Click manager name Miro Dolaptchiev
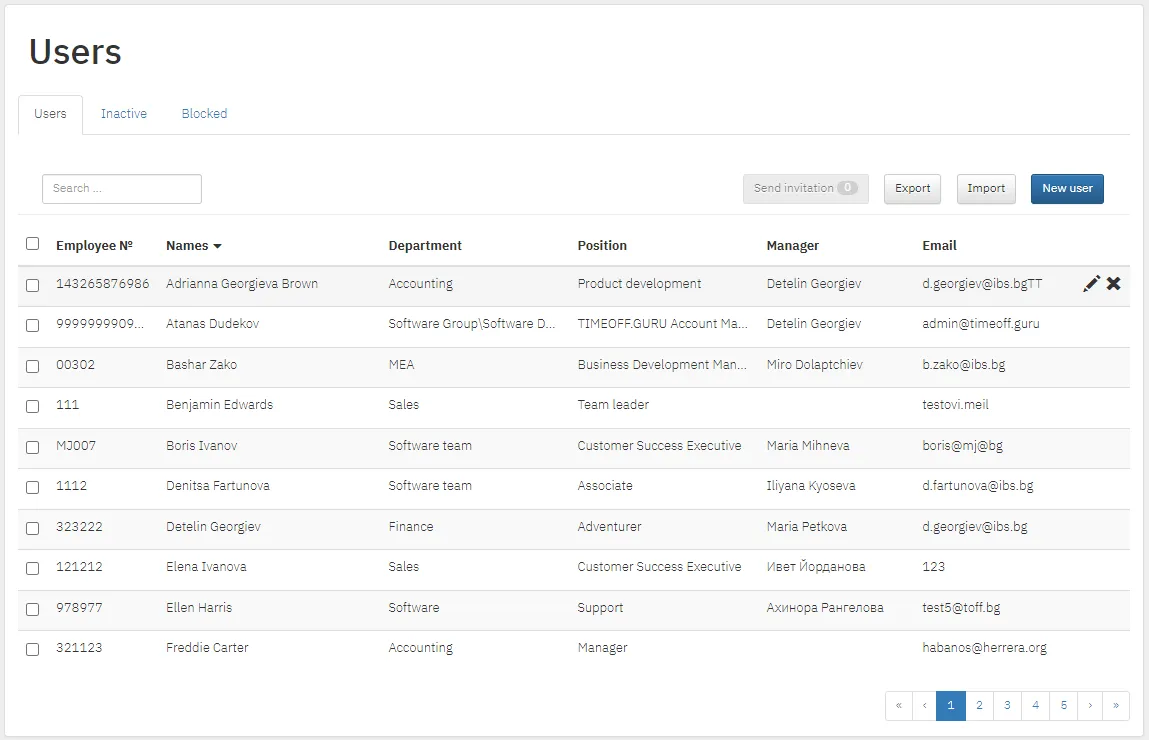This screenshot has width=1149, height=740. (815, 365)
